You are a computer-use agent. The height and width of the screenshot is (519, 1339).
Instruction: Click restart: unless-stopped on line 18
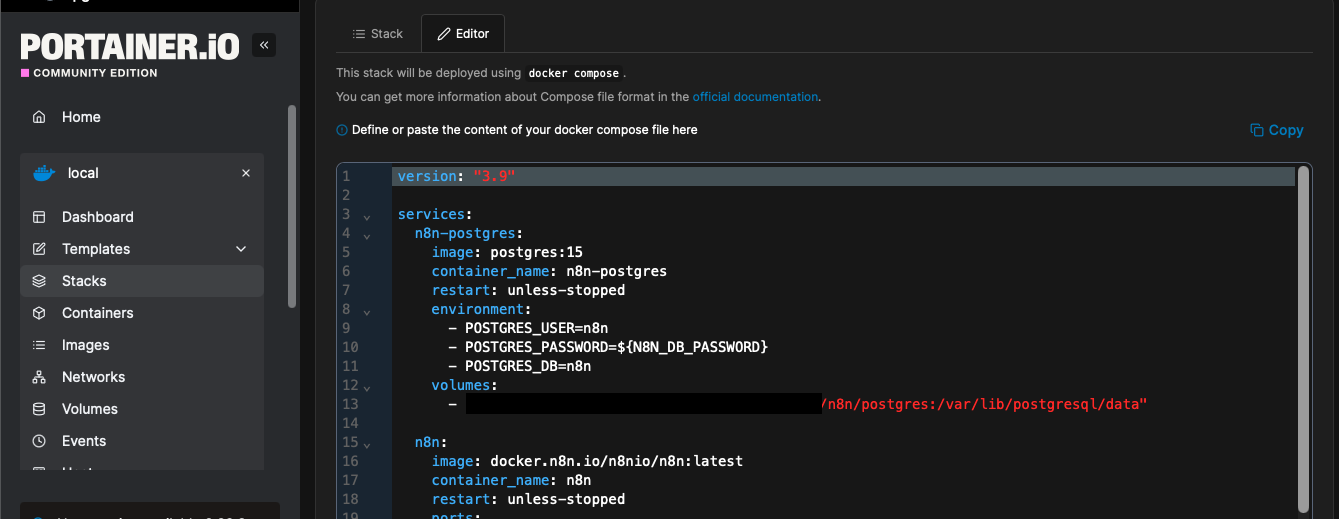click(x=528, y=499)
